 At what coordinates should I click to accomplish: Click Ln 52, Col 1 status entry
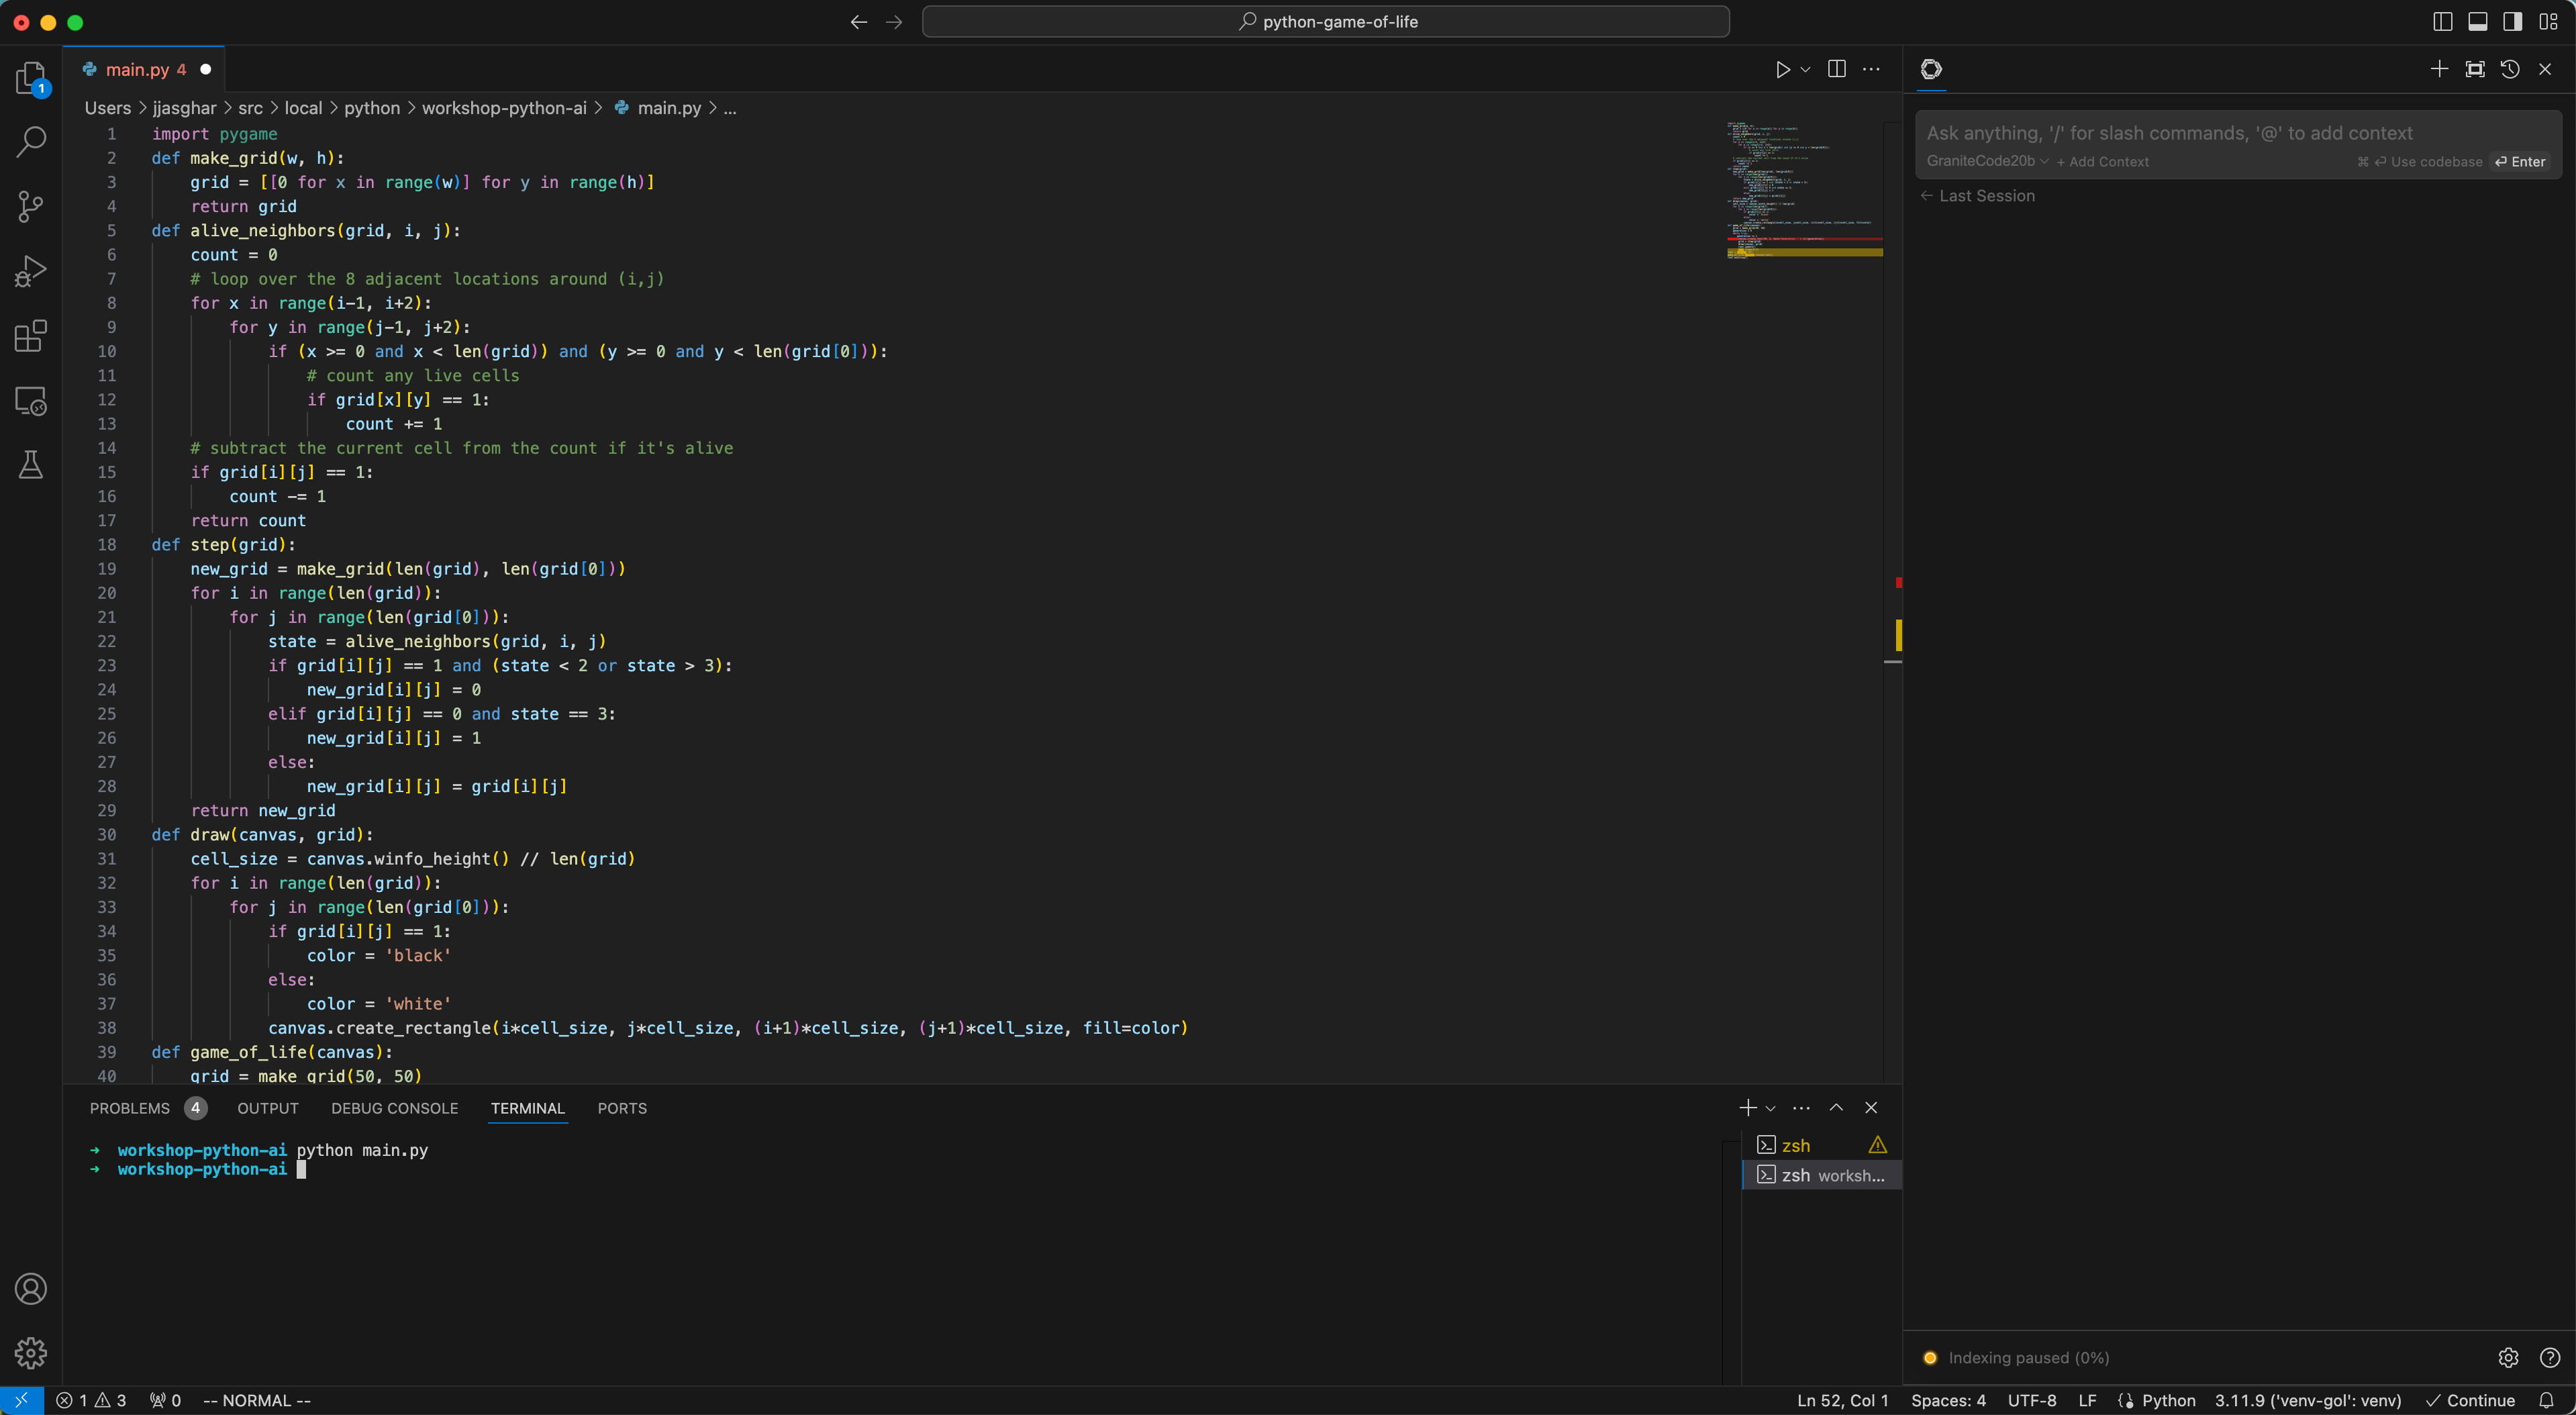pos(1842,1400)
